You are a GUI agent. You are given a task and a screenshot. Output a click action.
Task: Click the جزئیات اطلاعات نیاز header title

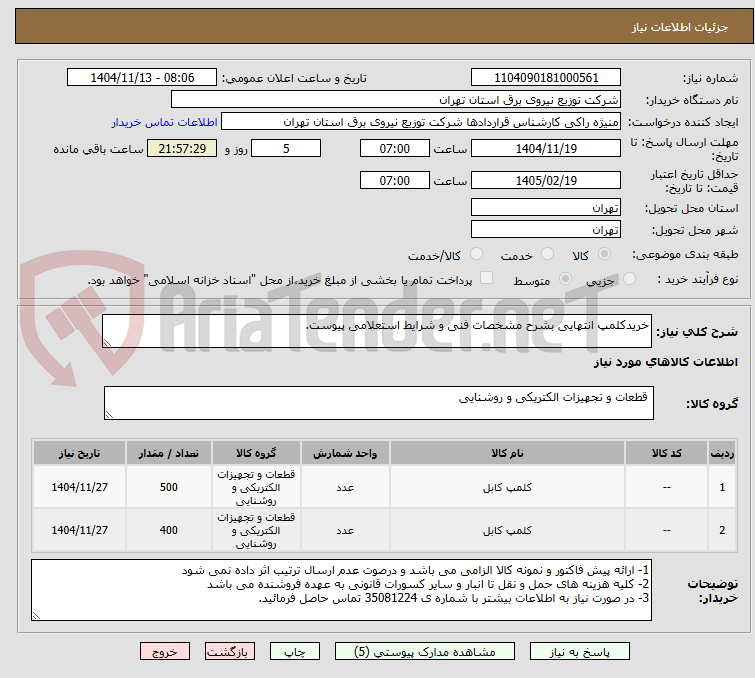tap(680, 27)
